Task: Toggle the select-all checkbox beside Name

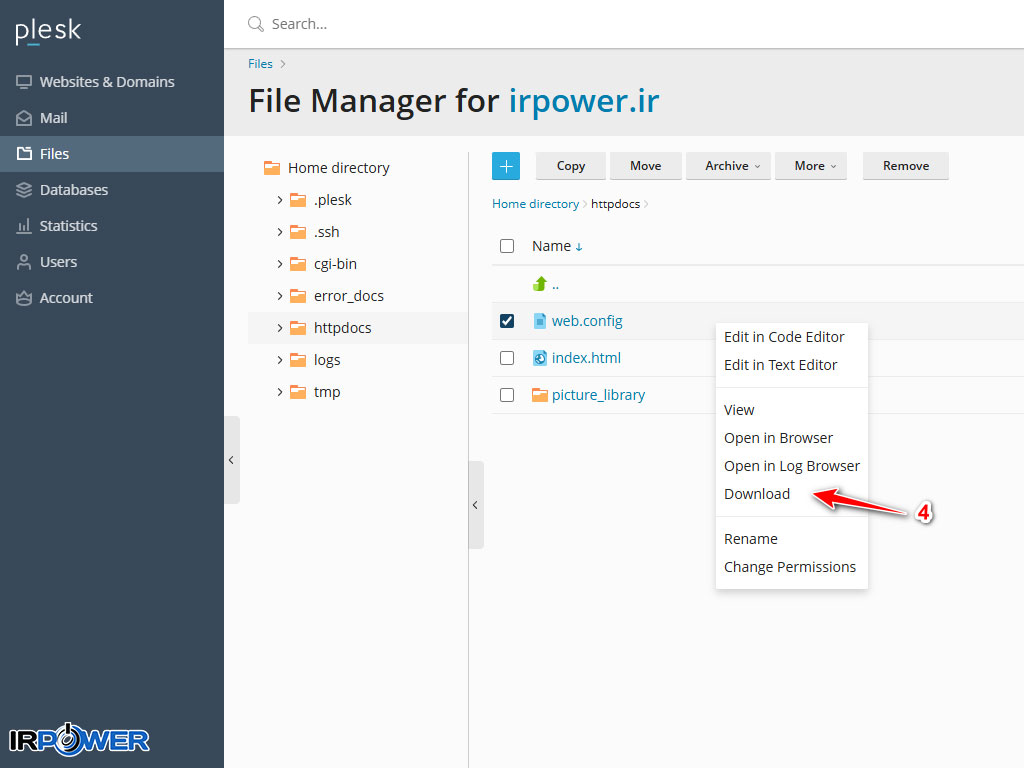Action: [x=507, y=246]
